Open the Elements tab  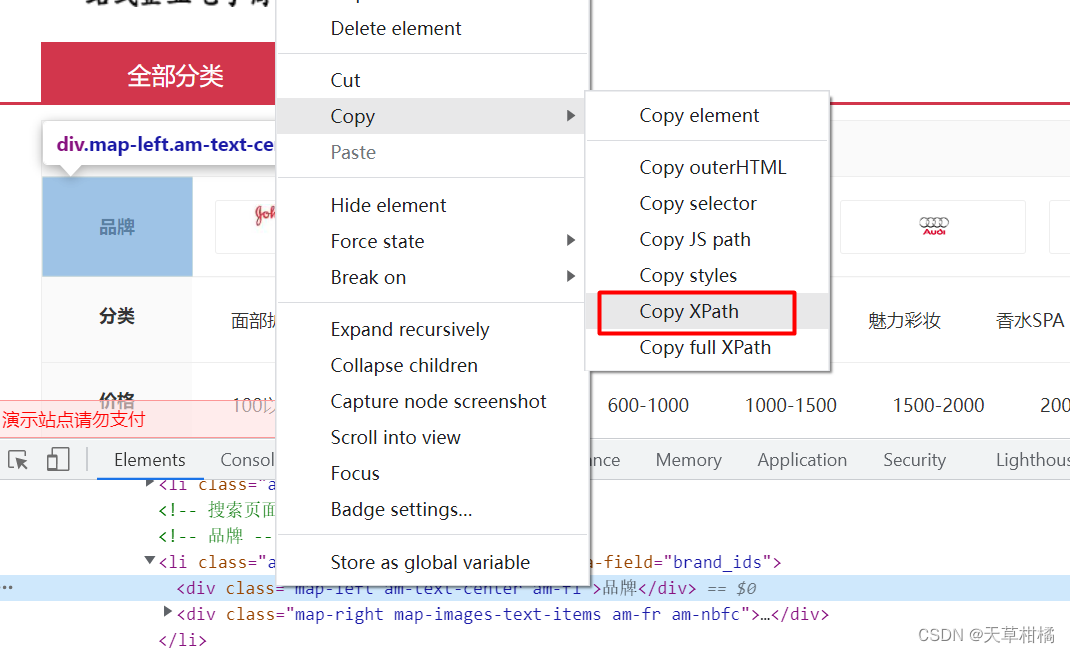coord(149,460)
